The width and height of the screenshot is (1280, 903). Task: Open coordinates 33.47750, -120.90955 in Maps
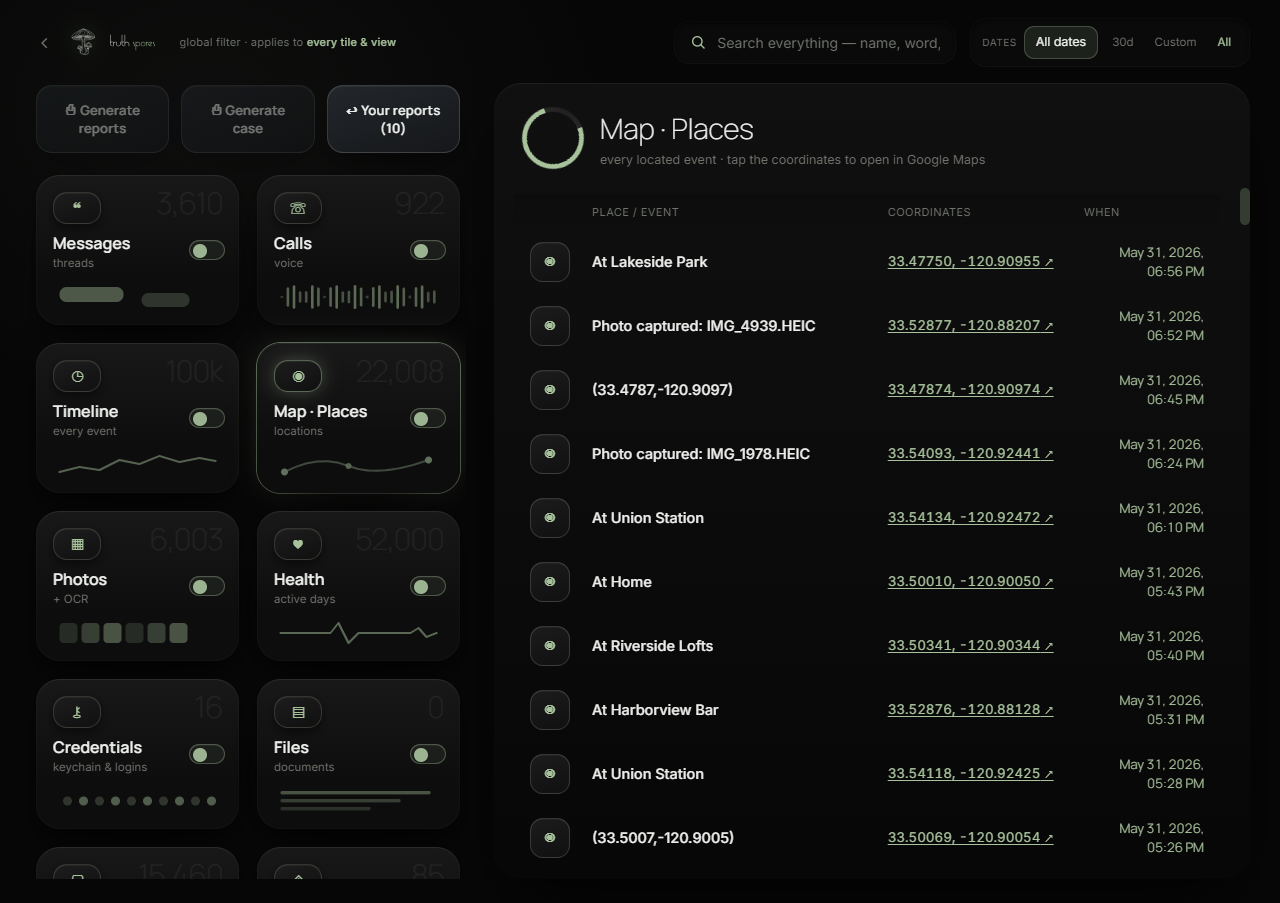[x=970, y=262]
